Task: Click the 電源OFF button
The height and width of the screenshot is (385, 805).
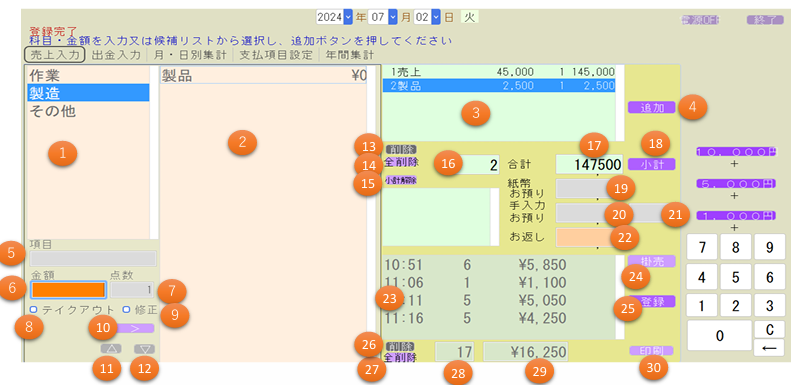Action: tap(700, 20)
